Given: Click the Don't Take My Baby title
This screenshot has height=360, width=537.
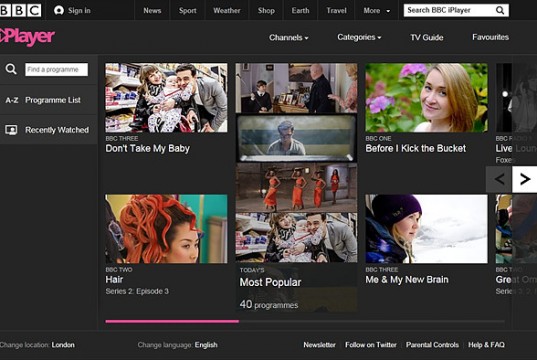Looking at the screenshot, I should (x=148, y=148).
